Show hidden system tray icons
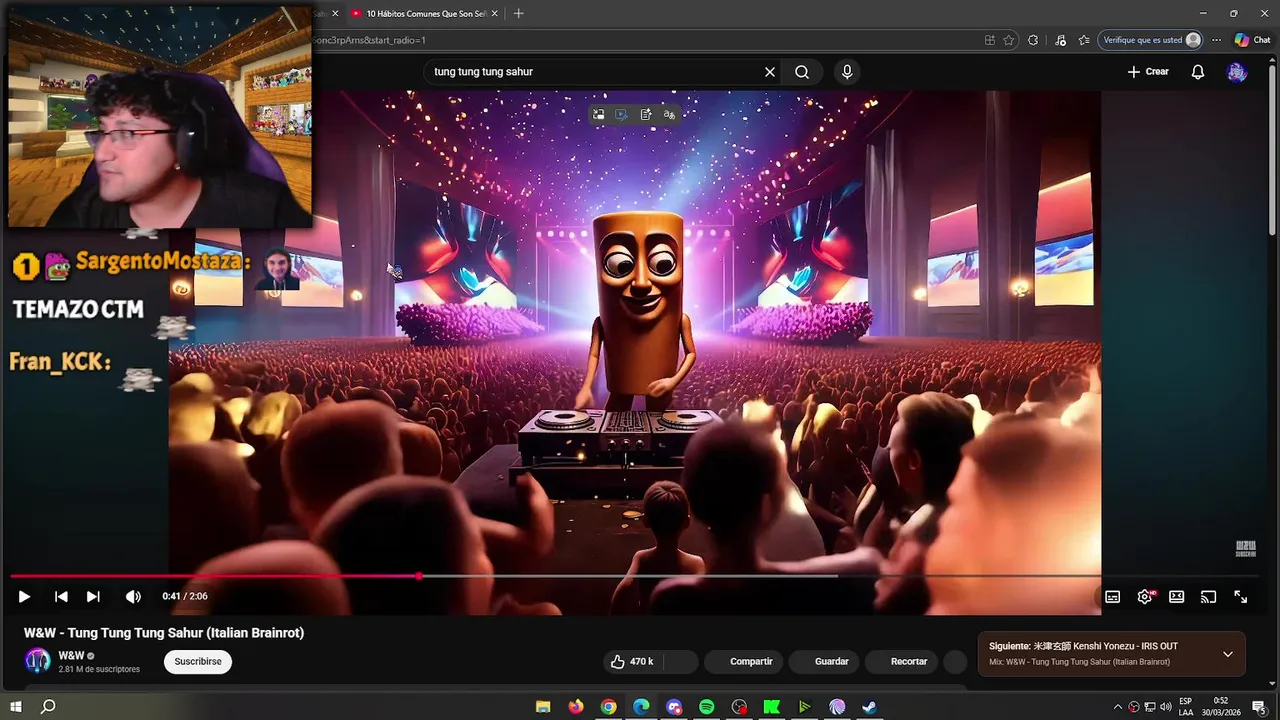Screen dimensions: 1280x720 [x=1118, y=707]
